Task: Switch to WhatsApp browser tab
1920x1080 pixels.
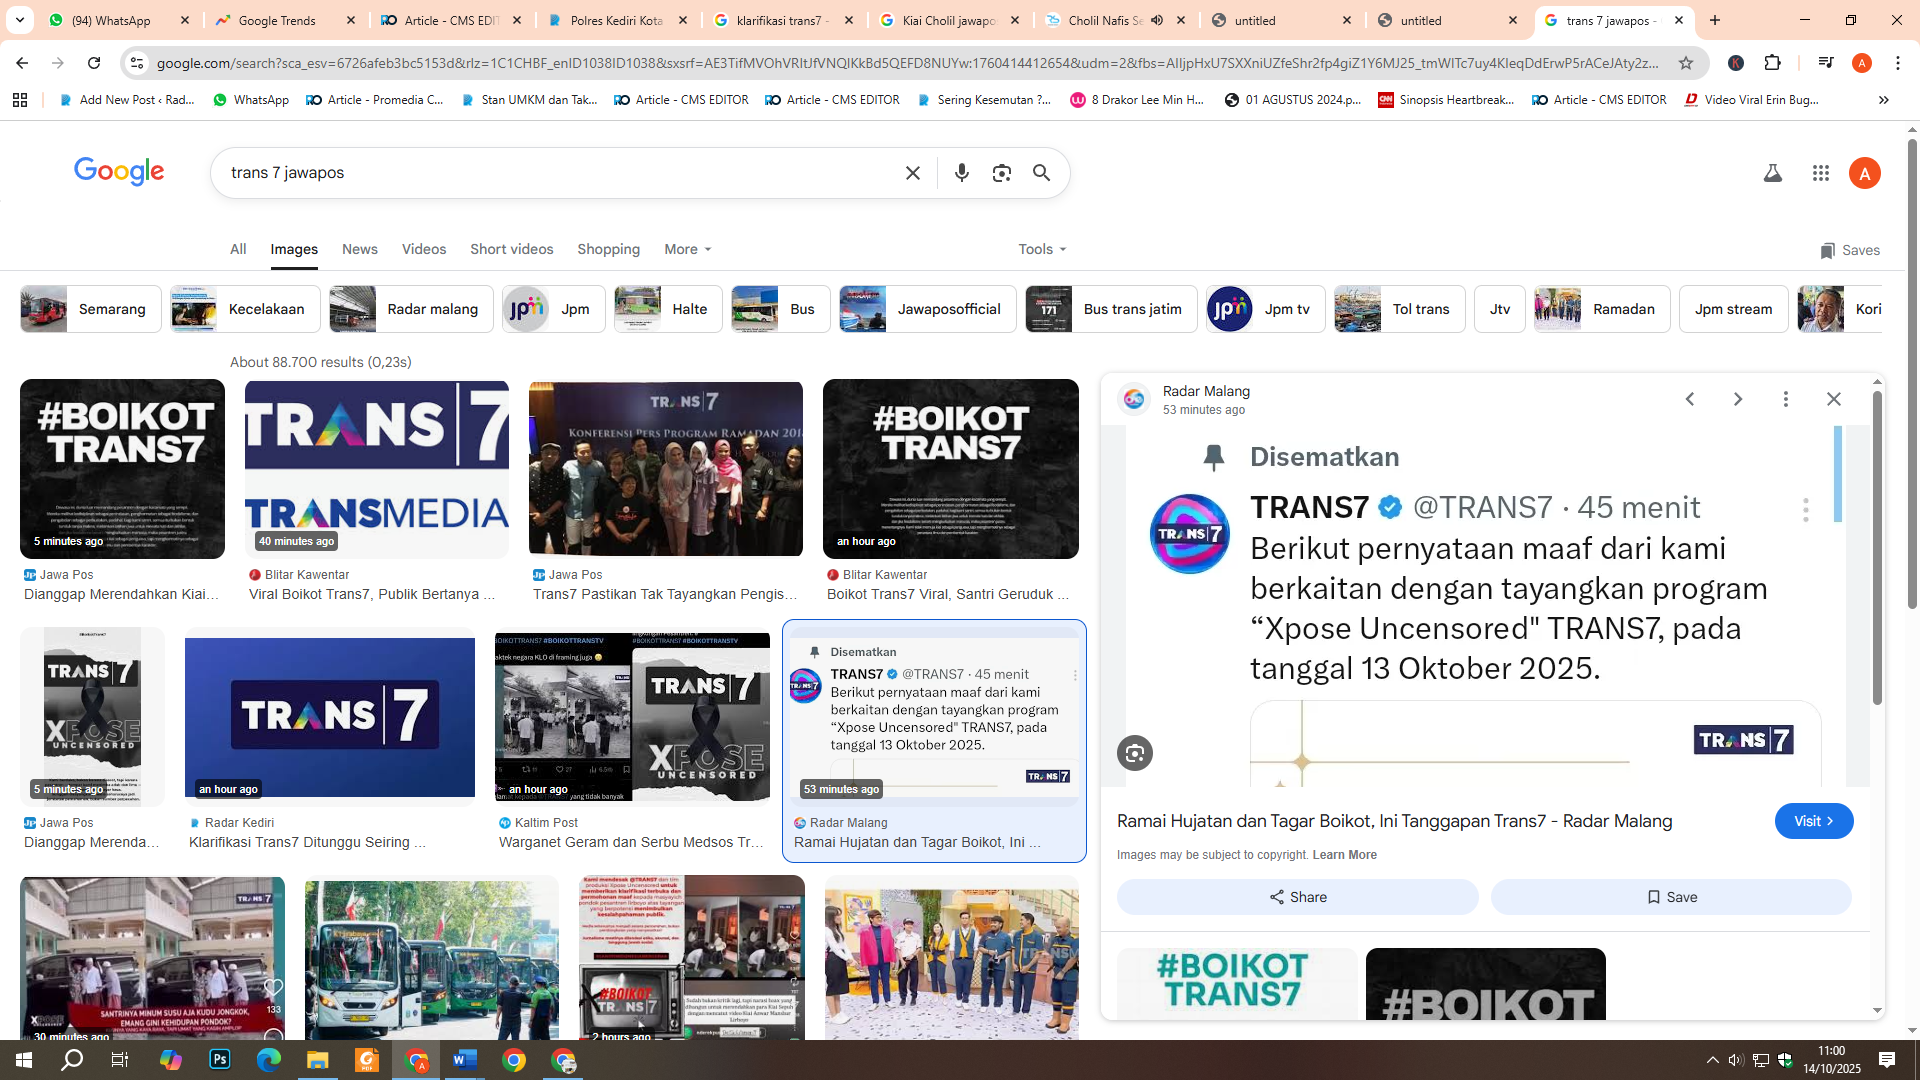Action: [x=119, y=20]
